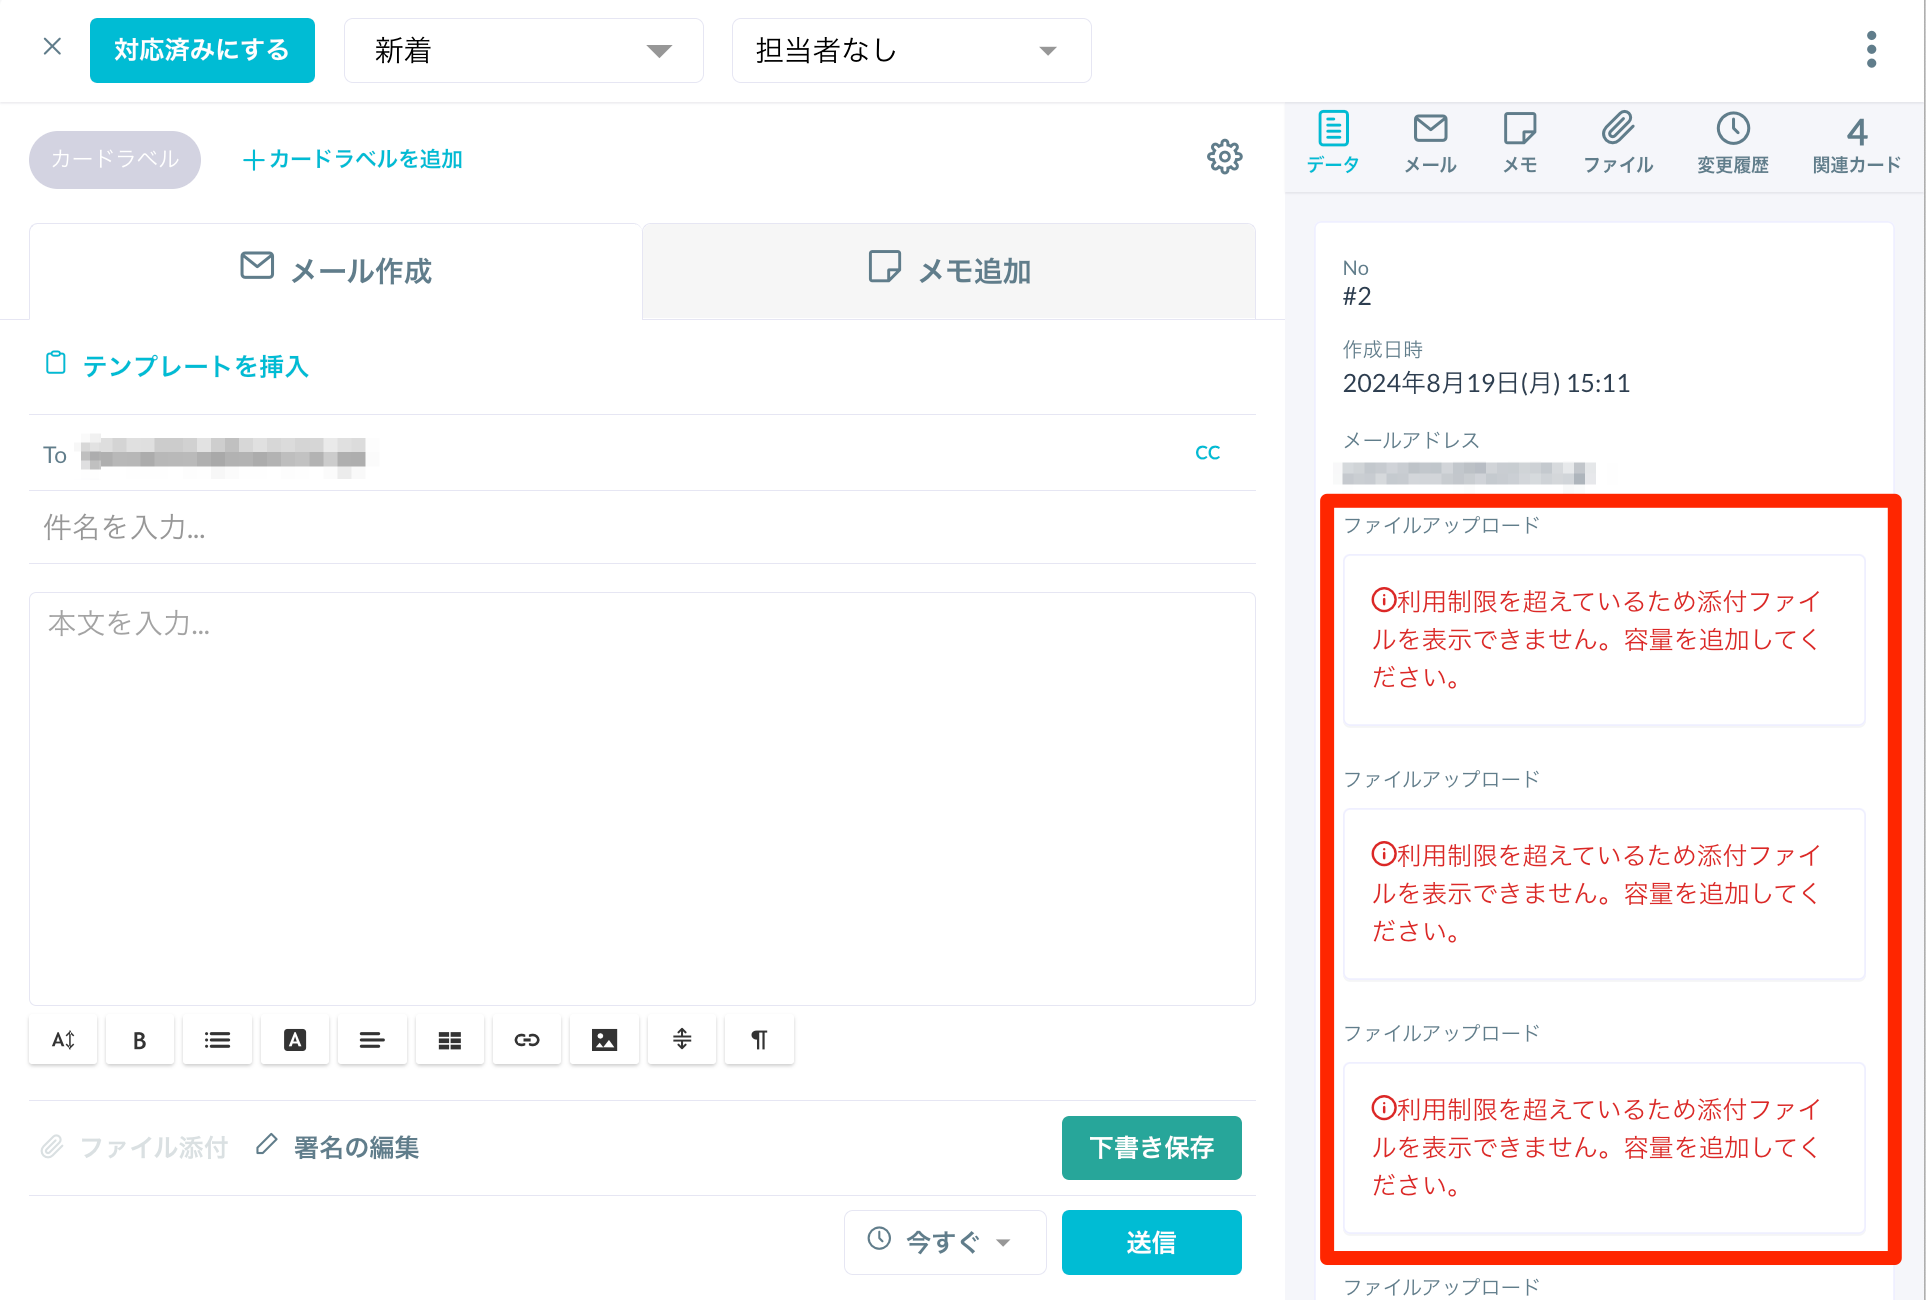This screenshot has width=1926, height=1300.
Task: Open the ファイル side panel tab
Action: (x=1618, y=142)
